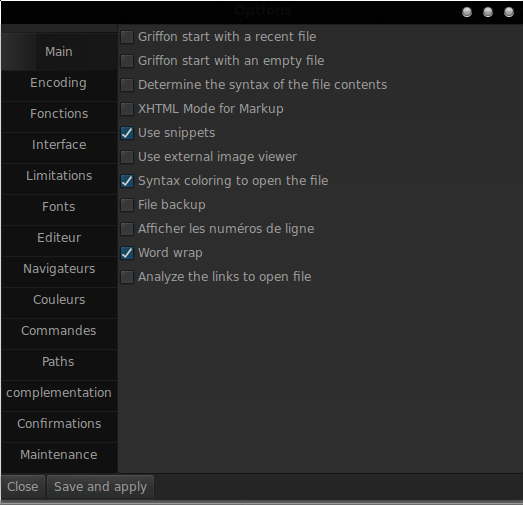Click the Save and apply button

[x=100, y=487]
